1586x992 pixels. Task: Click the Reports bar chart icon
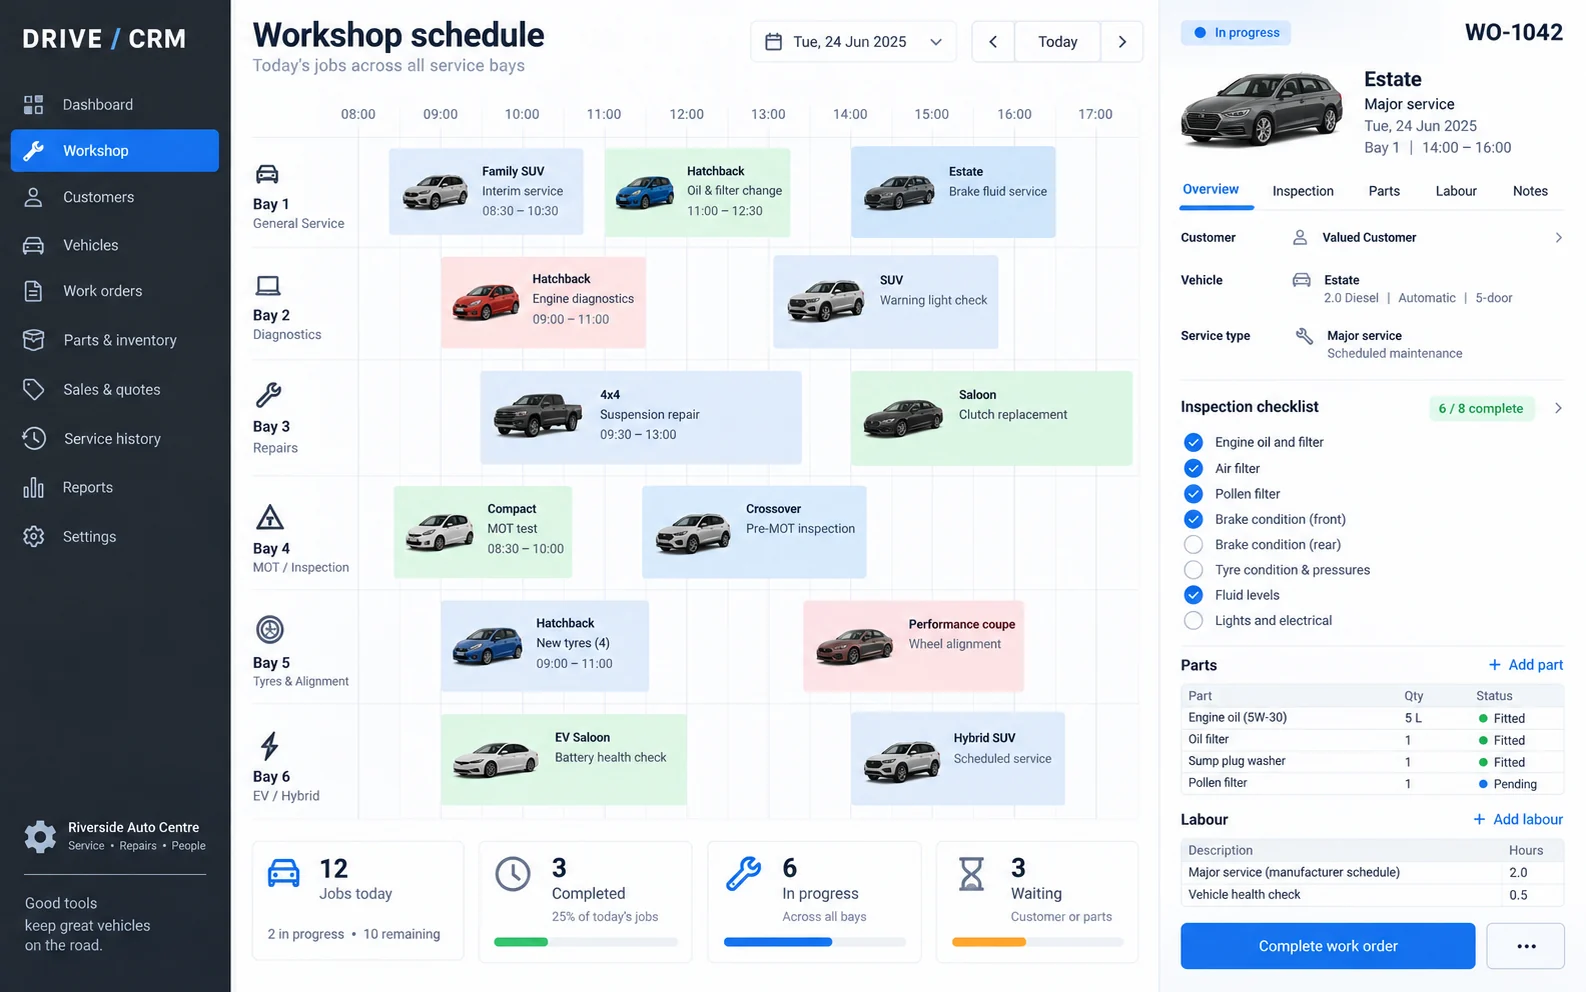(33, 487)
